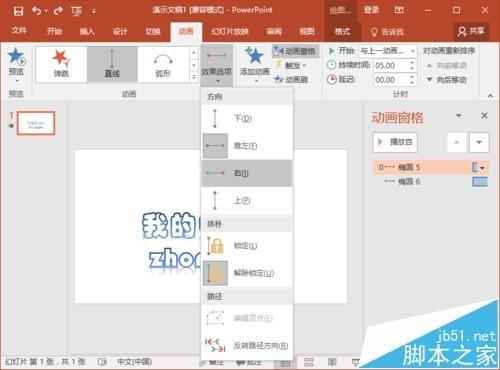Open ribbon display options icon
500x370 pixels.
coord(399,10)
